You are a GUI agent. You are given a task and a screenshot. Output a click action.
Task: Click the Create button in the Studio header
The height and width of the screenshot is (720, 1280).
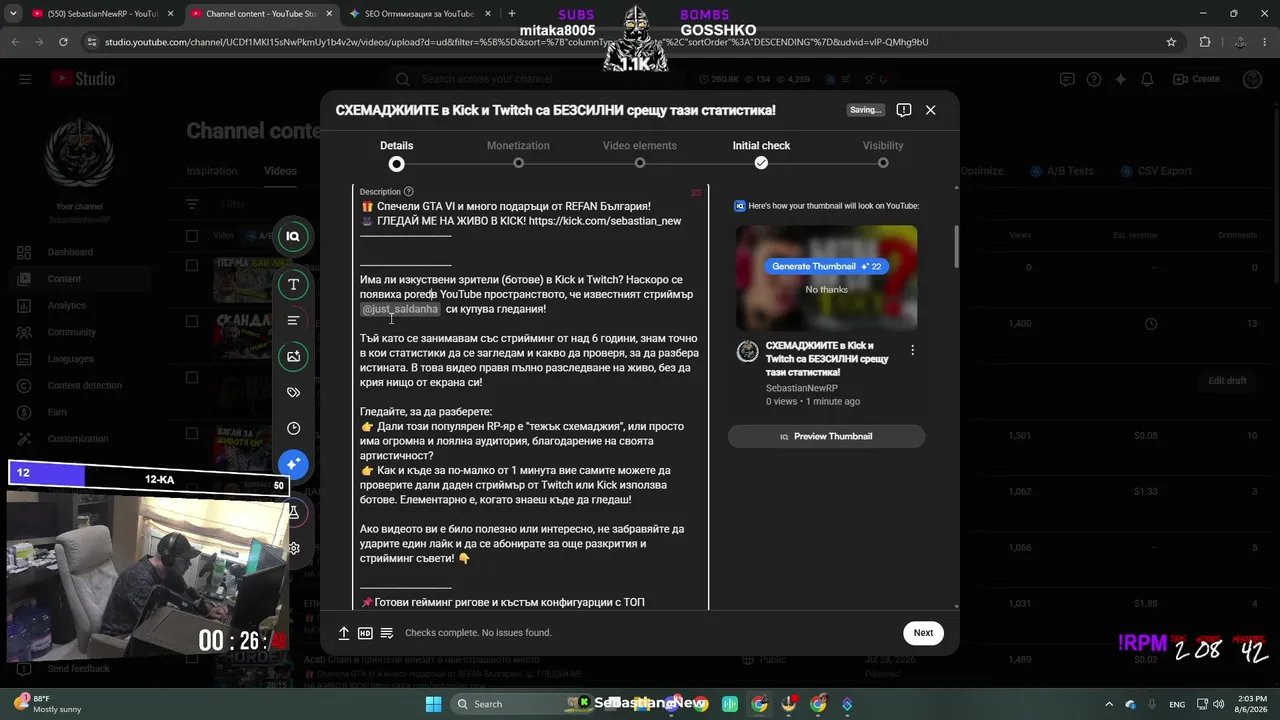[x=1197, y=79]
